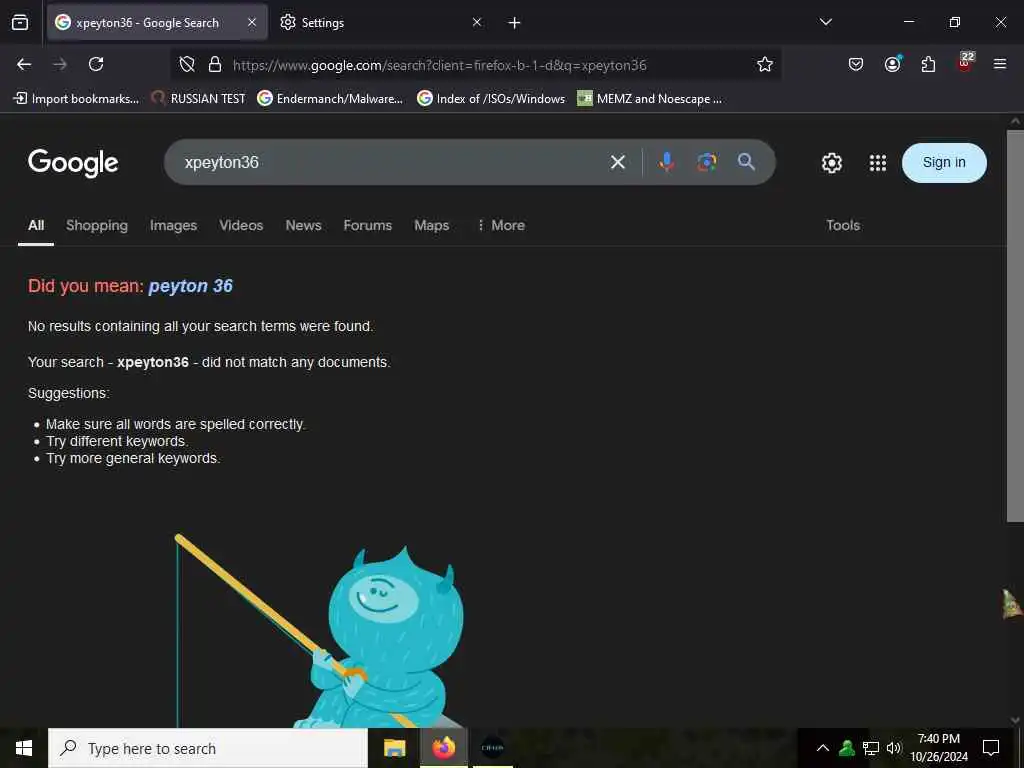Image resolution: width=1024 pixels, height=768 pixels.
Task: Click the Sign in button
Action: pyautogui.click(x=944, y=163)
